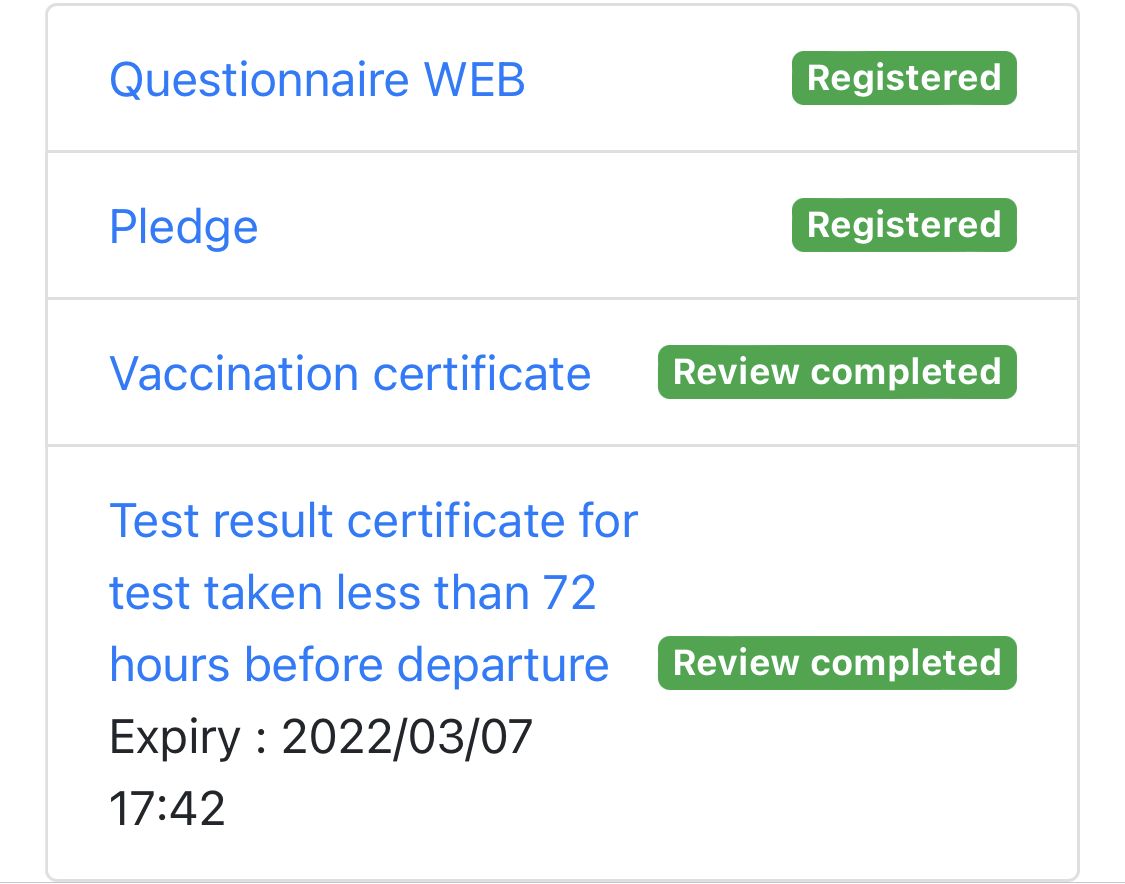
Task: Click the 'Test result certificate for' line
Action: [x=373, y=521]
